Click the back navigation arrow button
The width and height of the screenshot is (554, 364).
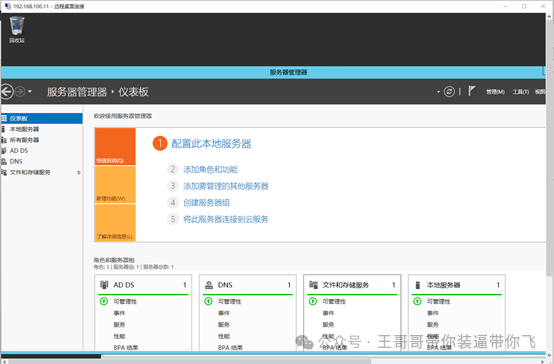click(x=6, y=92)
